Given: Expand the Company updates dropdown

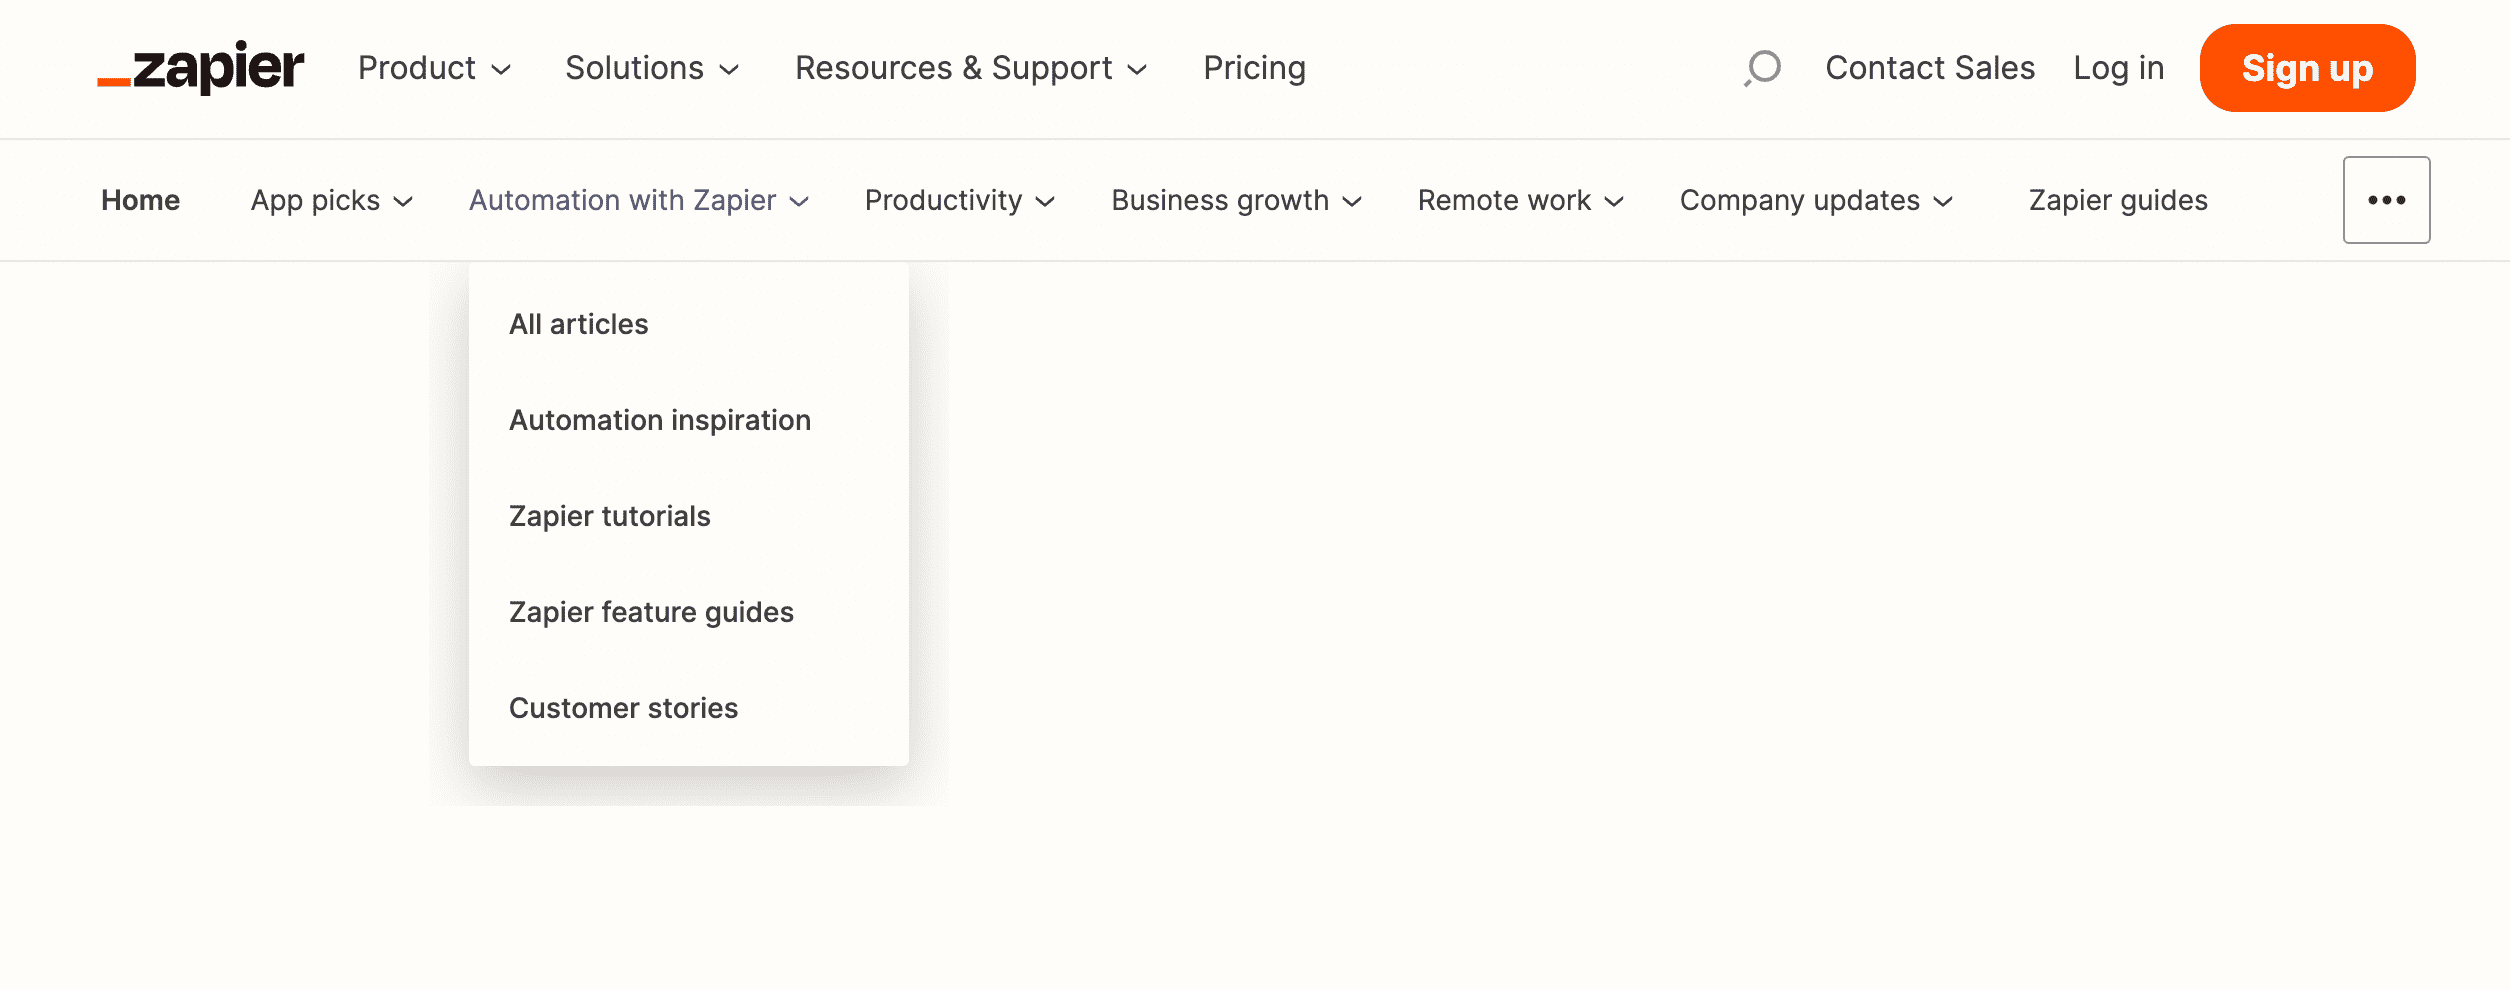Looking at the screenshot, I should (1817, 200).
